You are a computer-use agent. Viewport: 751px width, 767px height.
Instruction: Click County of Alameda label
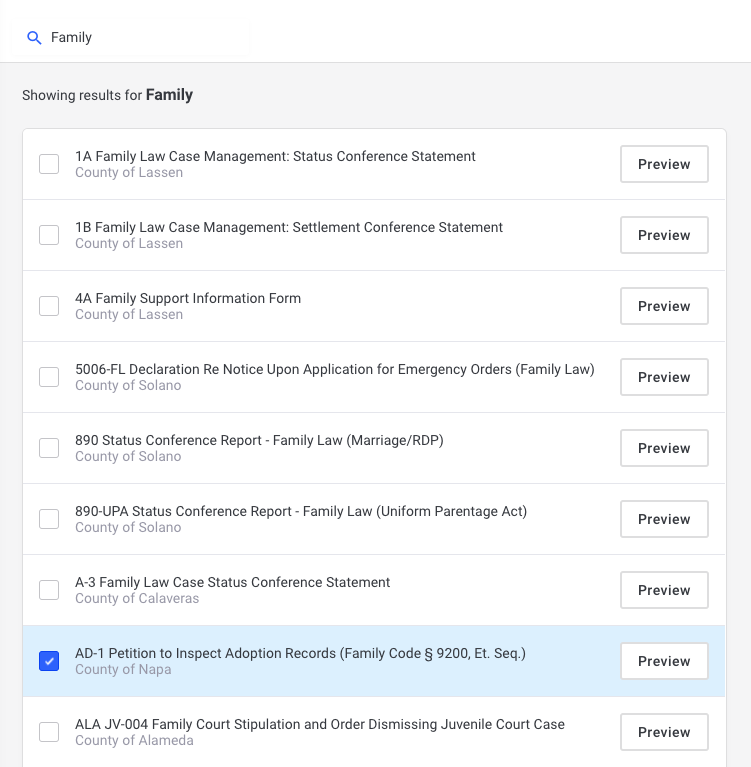pos(134,741)
